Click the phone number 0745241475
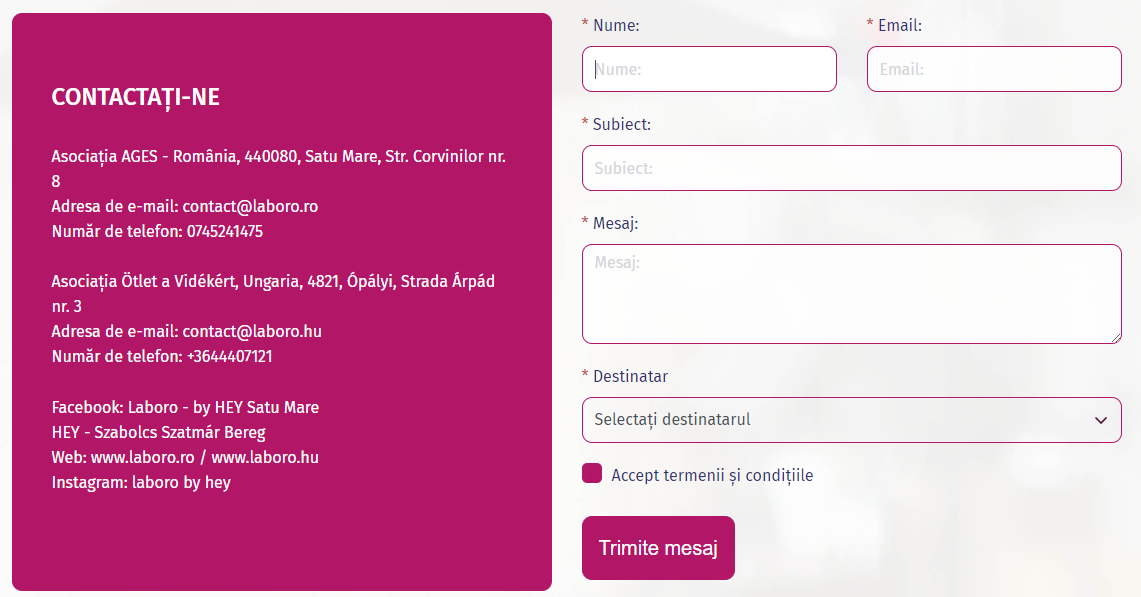The height and width of the screenshot is (597, 1141). coord(225,231)
